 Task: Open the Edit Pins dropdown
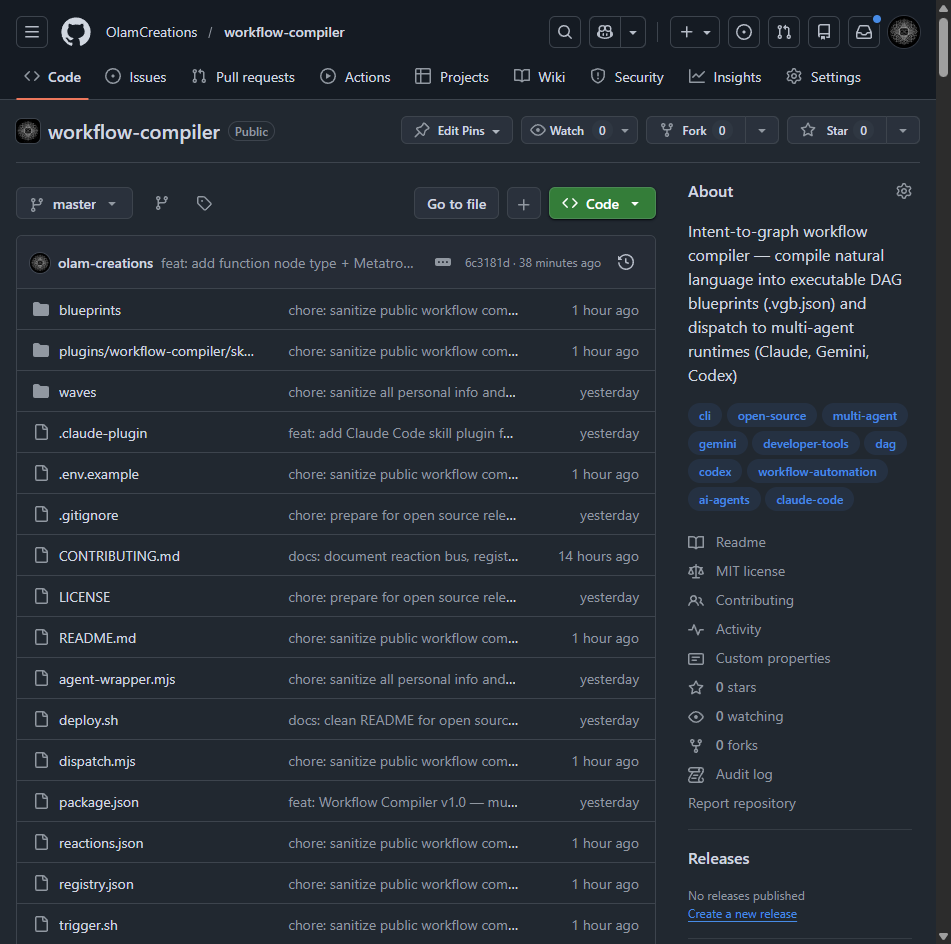pyautogui.click(x=457, y=130)
